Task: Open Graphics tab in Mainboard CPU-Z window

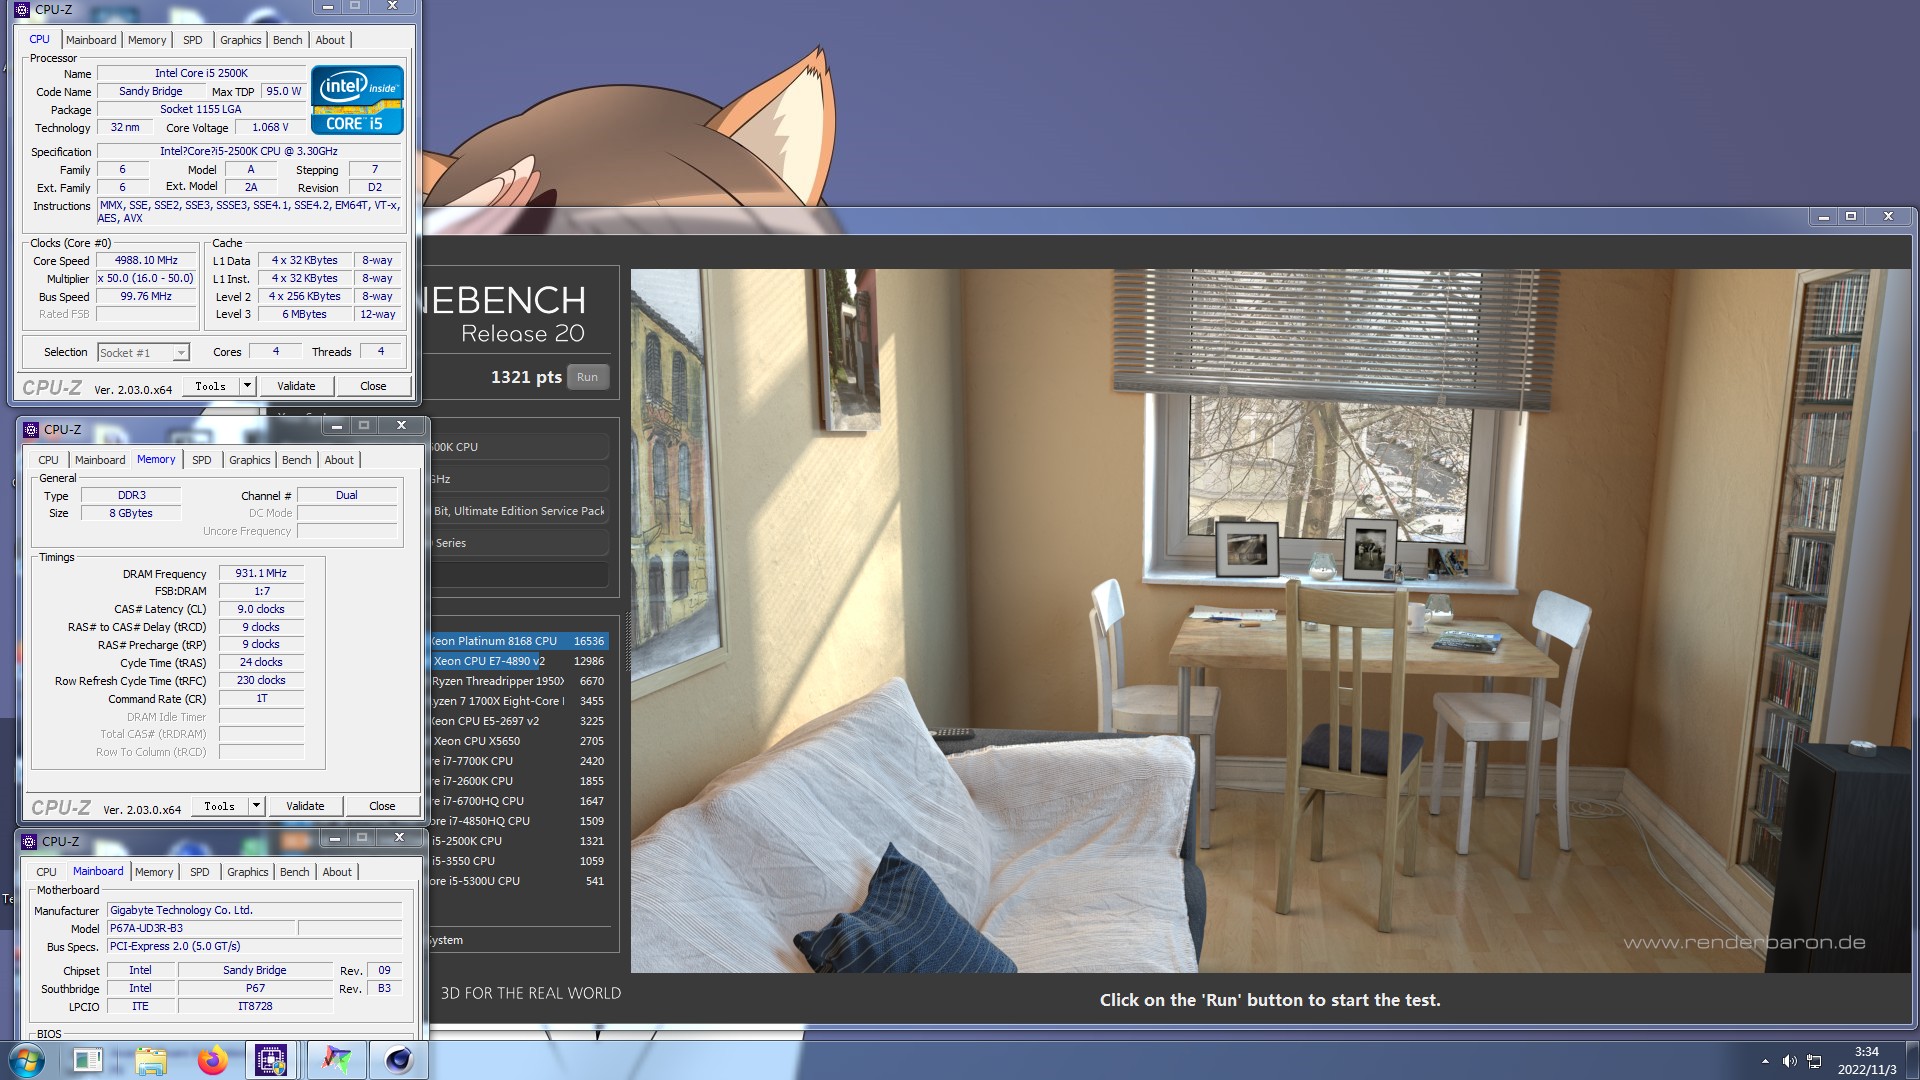Action: 248,872
